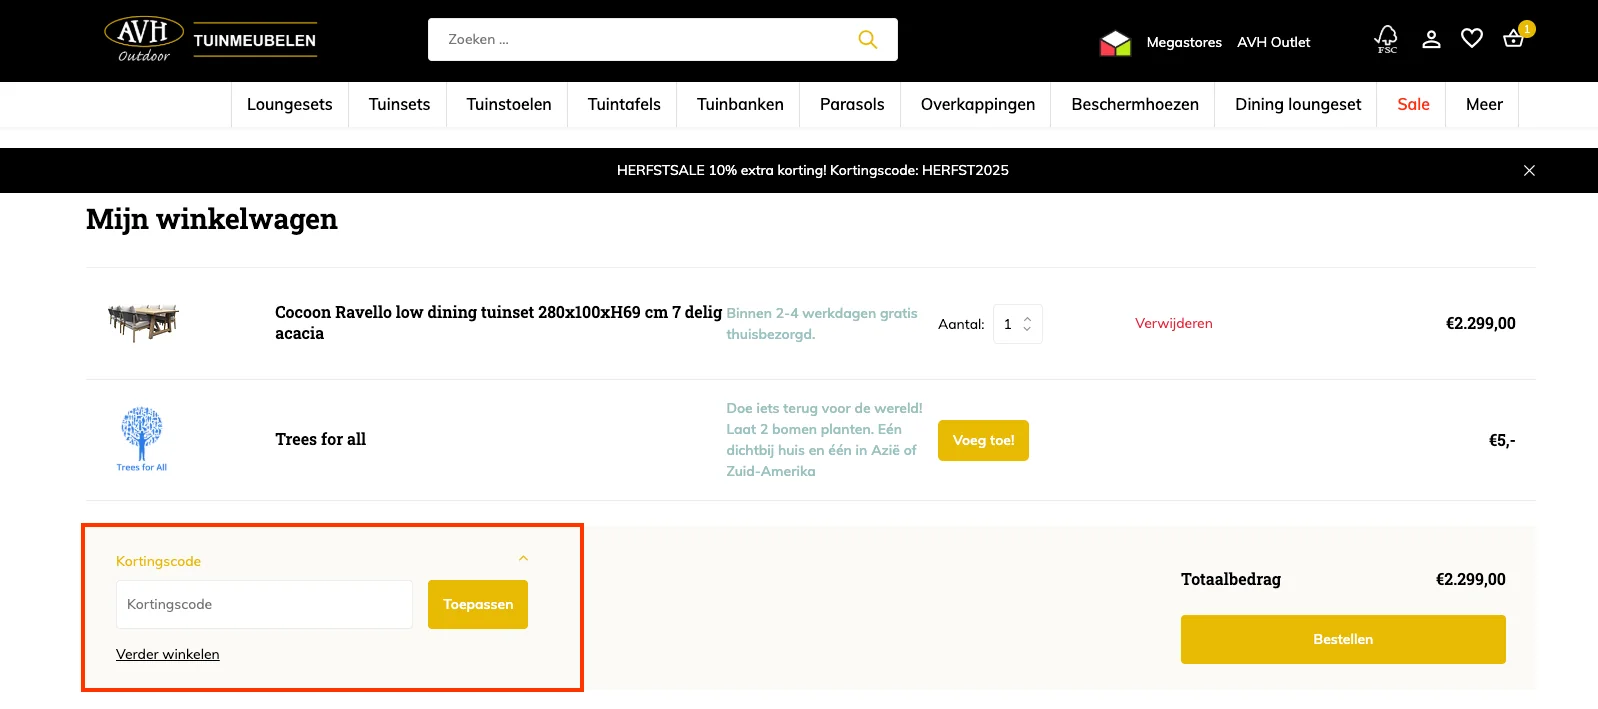Open the Loungesets category
The width and height of the screenshot is (1598, 709).
pos(289,105)
